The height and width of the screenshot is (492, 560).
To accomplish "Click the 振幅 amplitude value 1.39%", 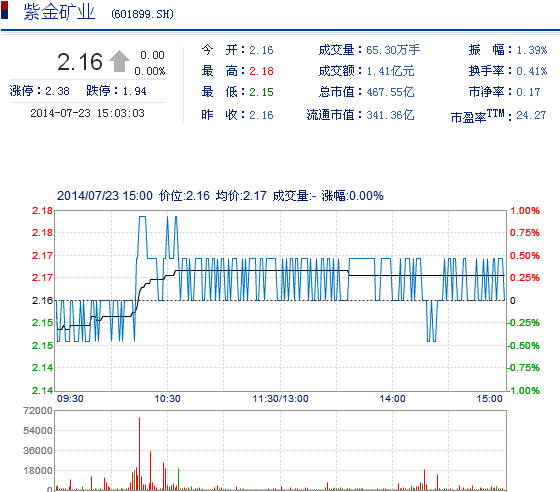I will pos(532,50).
